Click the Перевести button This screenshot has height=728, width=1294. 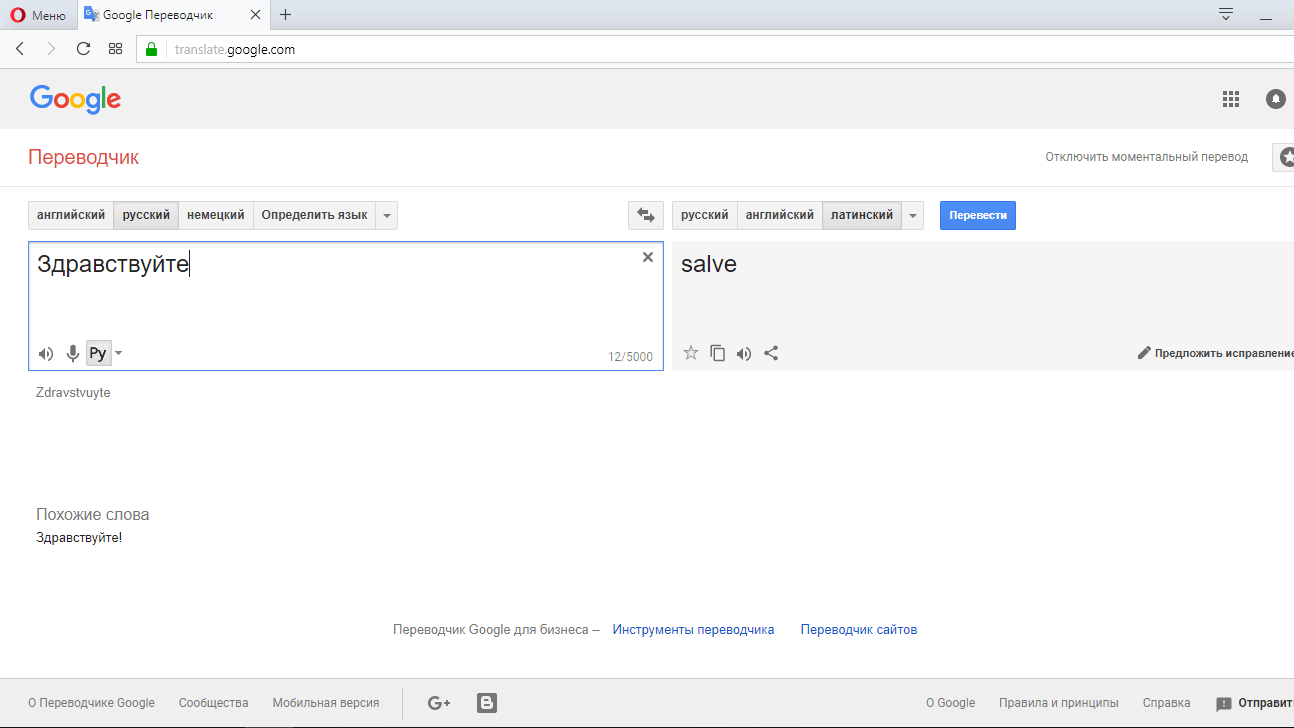coord(978,215)
